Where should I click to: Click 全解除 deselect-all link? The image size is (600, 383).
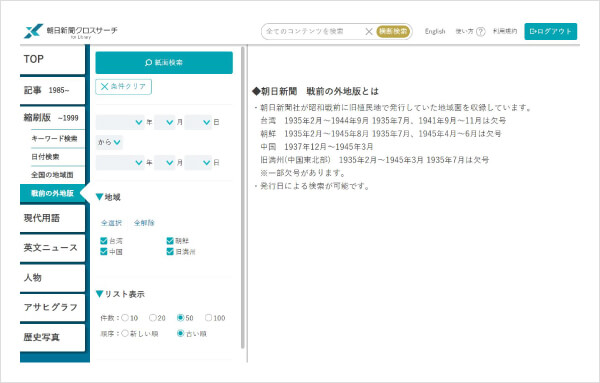tap(144, 223)
